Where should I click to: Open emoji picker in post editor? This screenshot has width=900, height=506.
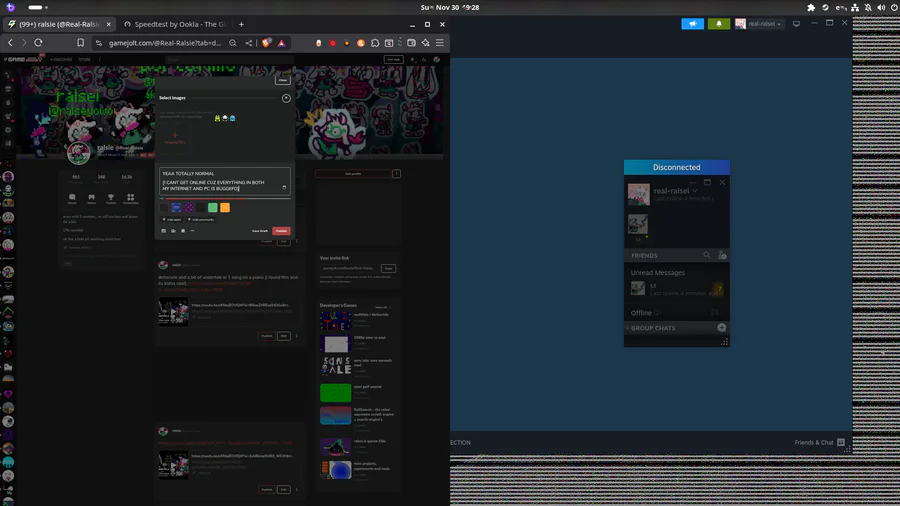pyautogui.click(x=284, y=188)
